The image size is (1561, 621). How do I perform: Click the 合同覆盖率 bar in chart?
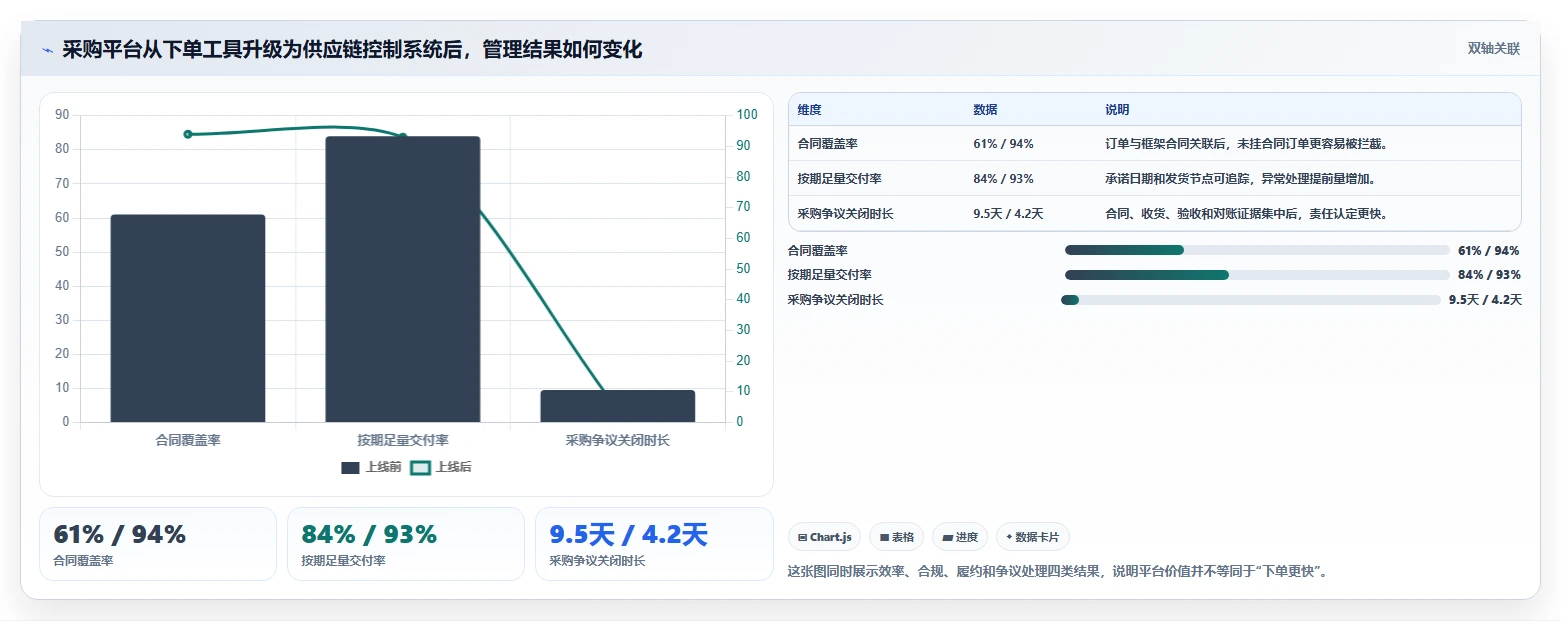tap(188, 318)
